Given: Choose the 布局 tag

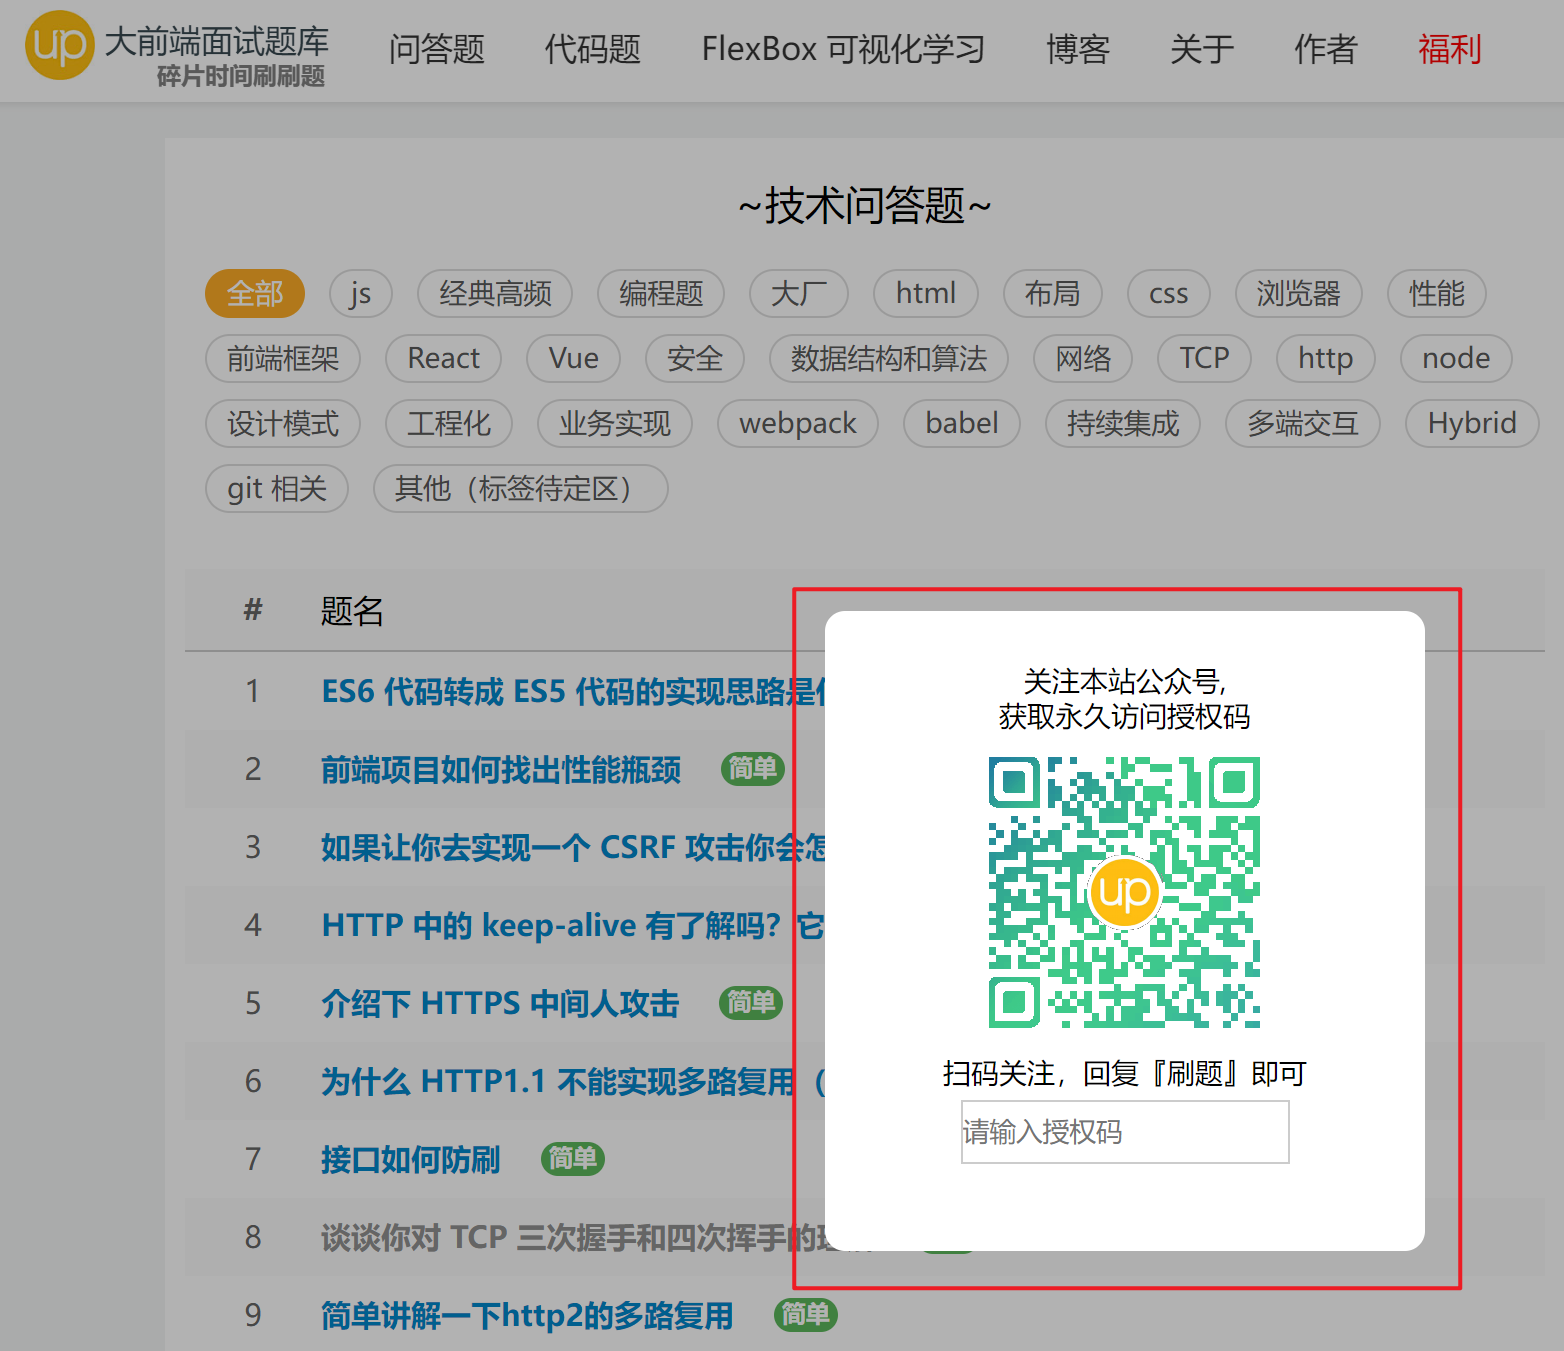Looking at the screenshot, I should tap(1053, 293).
